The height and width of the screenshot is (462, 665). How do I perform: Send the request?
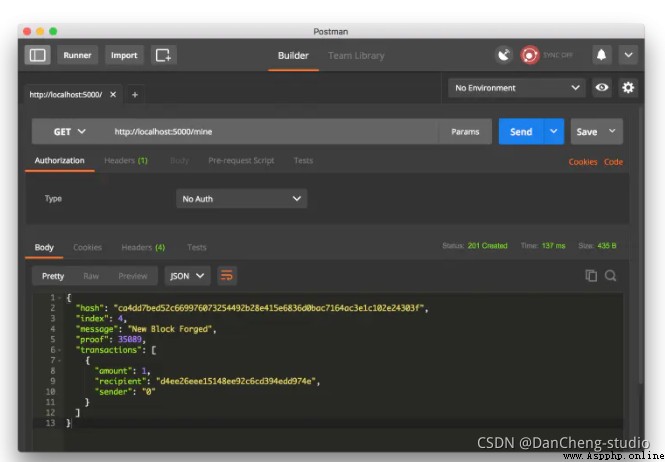tap(521, 132)
